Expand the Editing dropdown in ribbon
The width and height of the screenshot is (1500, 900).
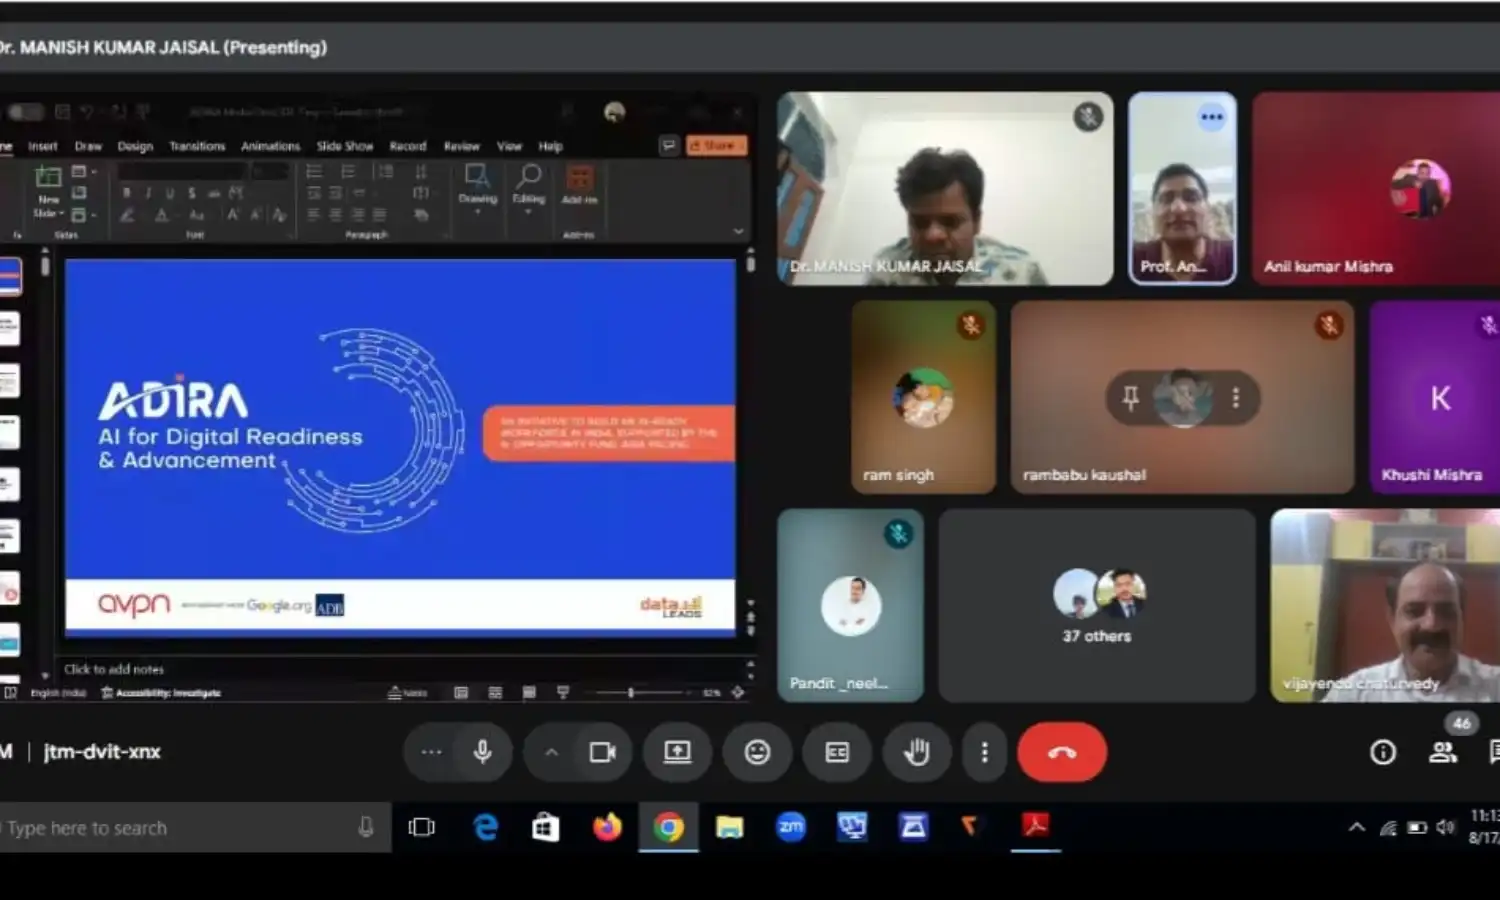pyautogui.click(x=529, y=190)
